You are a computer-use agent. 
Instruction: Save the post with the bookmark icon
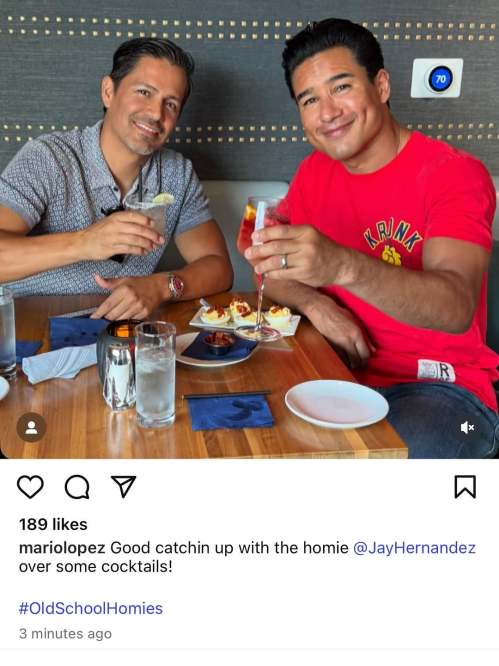[x=465, y=487]
